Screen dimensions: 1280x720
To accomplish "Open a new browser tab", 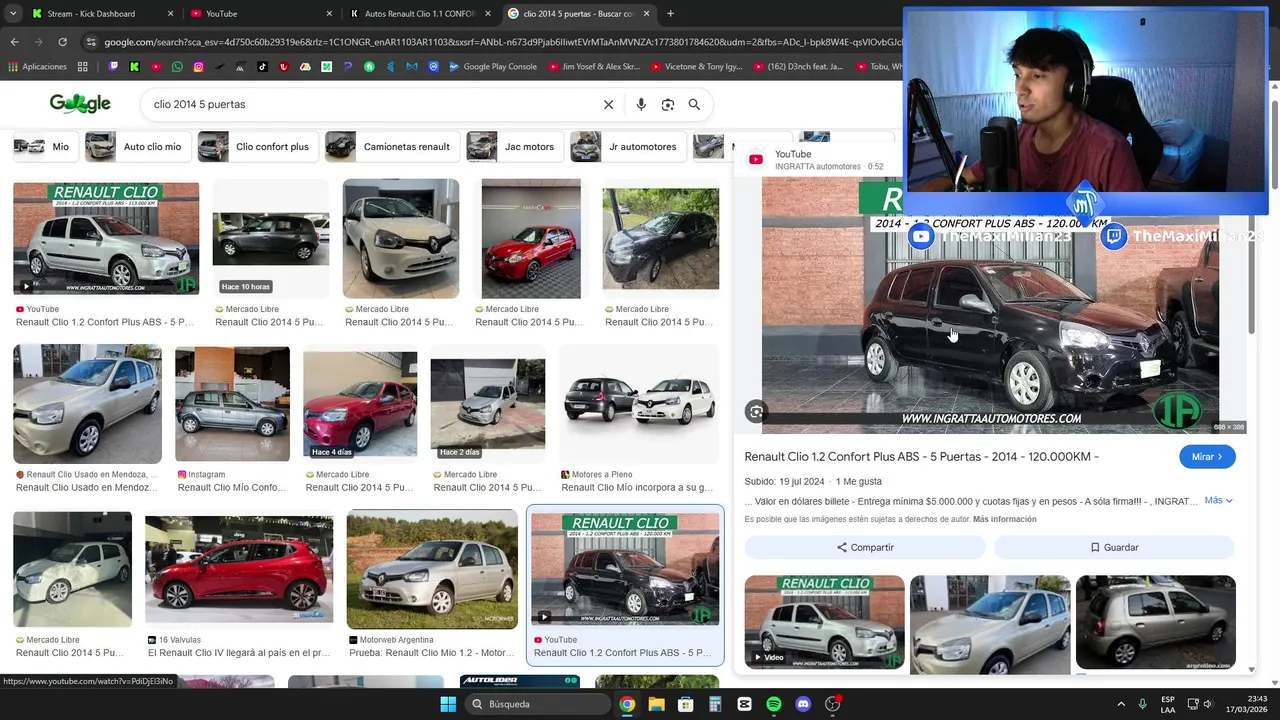I will [x=670, y=14].
